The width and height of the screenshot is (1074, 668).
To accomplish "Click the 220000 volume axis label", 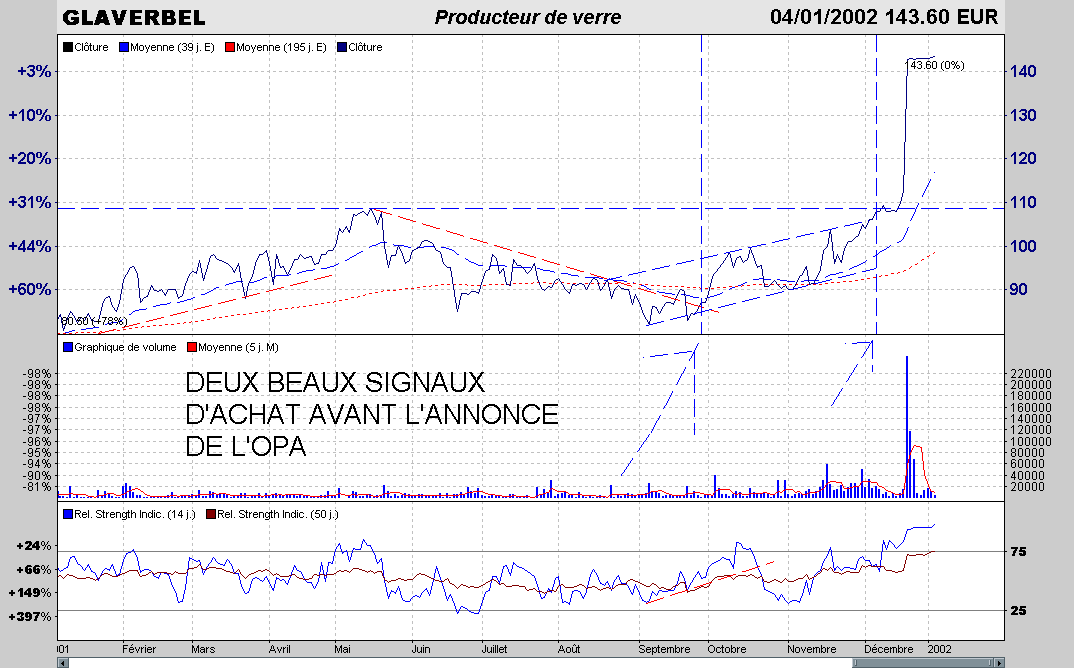I will point(1031,373).
